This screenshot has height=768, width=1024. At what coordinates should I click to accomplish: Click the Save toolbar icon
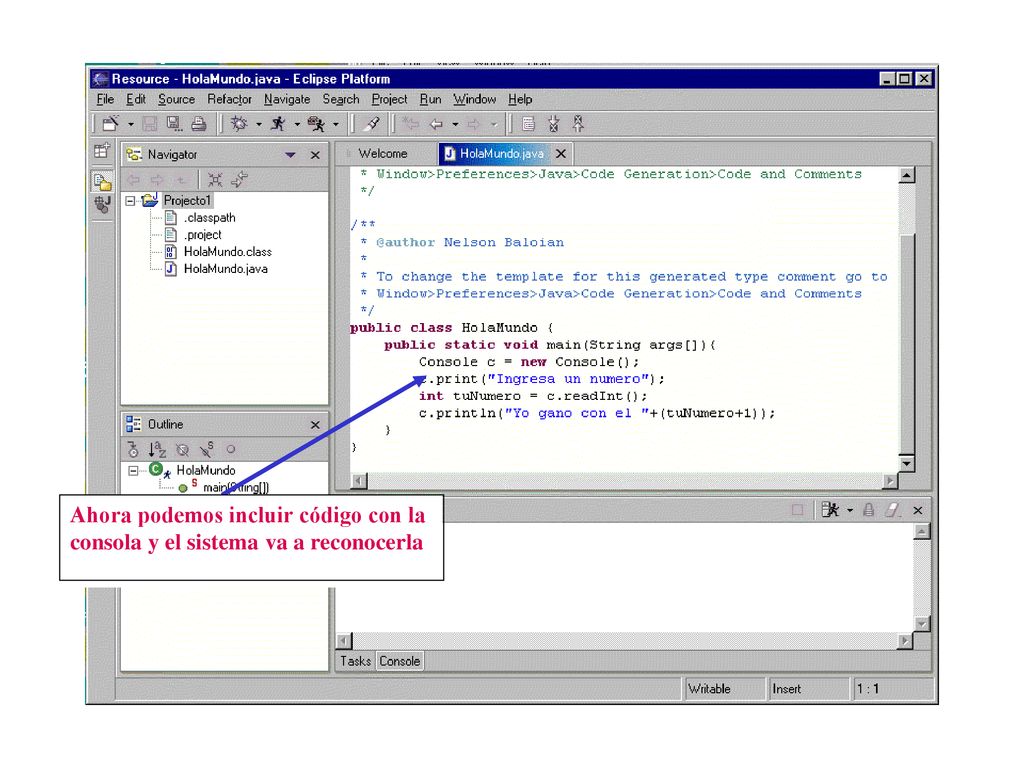[150, 123]
